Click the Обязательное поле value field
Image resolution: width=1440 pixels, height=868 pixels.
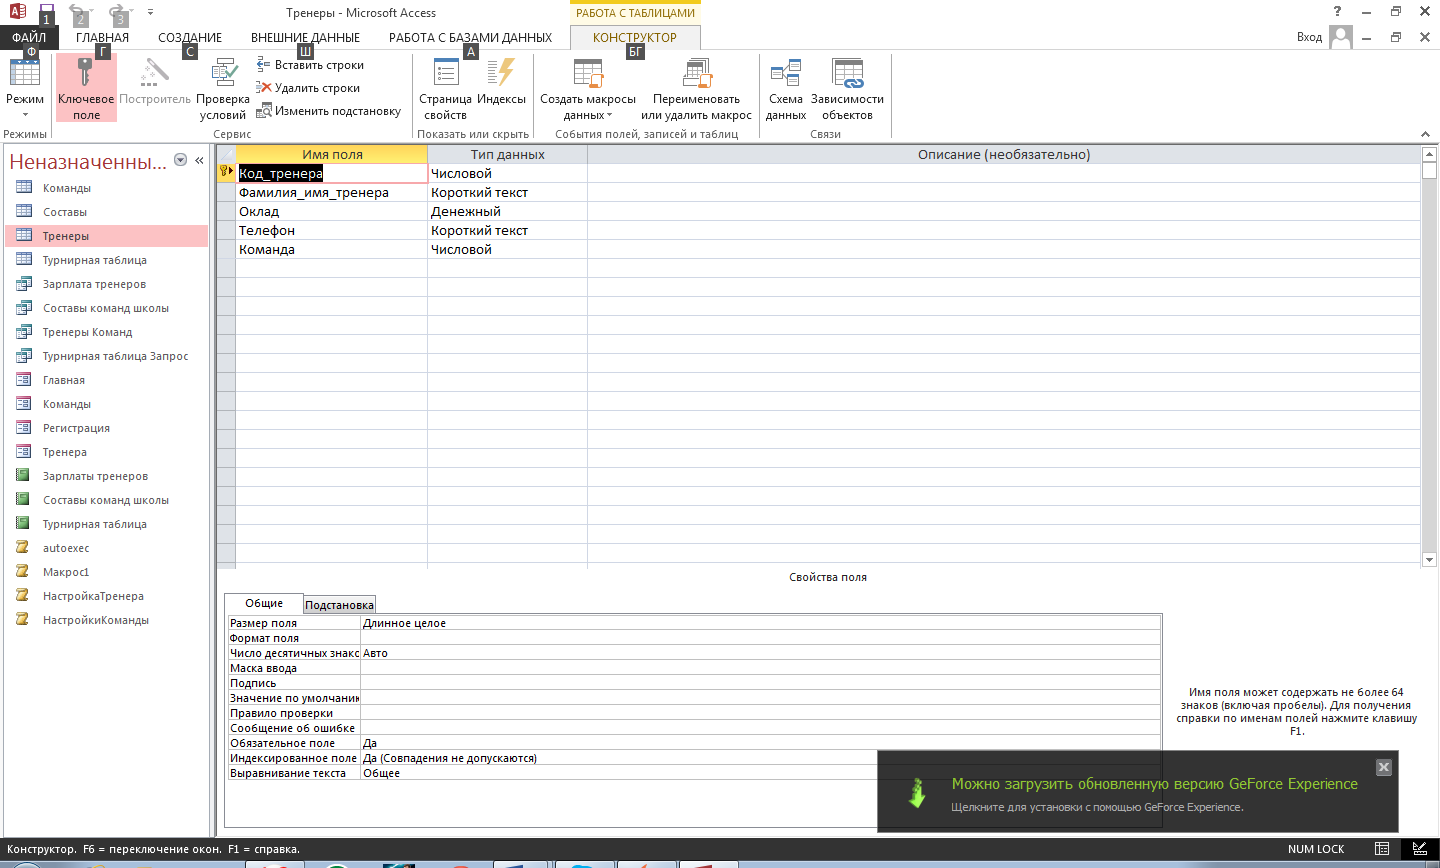tap(760, 743)
